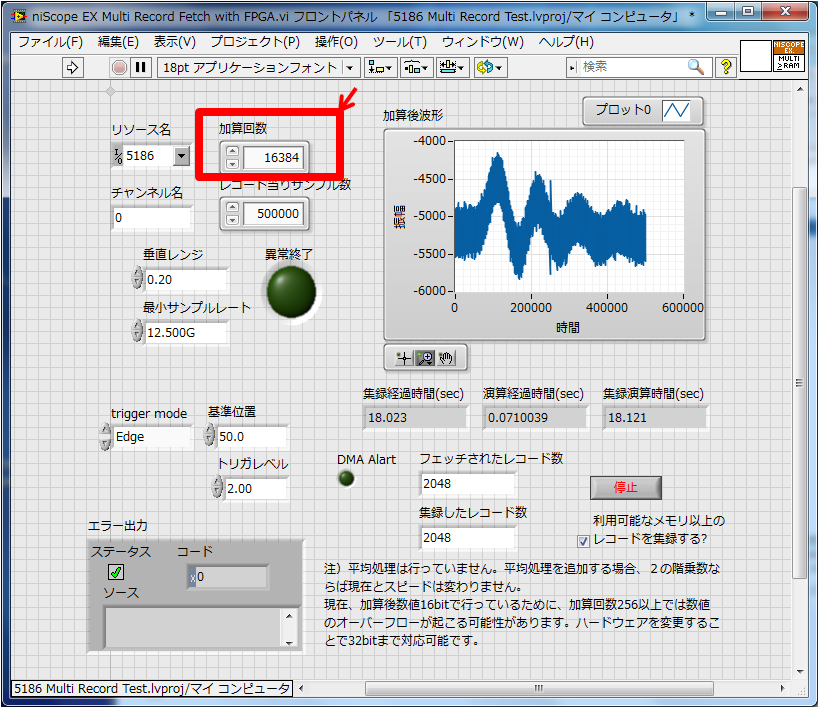This screenshot has height=708, width=819.
Task: Open the 編集(E) menu
Action: tap(119, 42)
